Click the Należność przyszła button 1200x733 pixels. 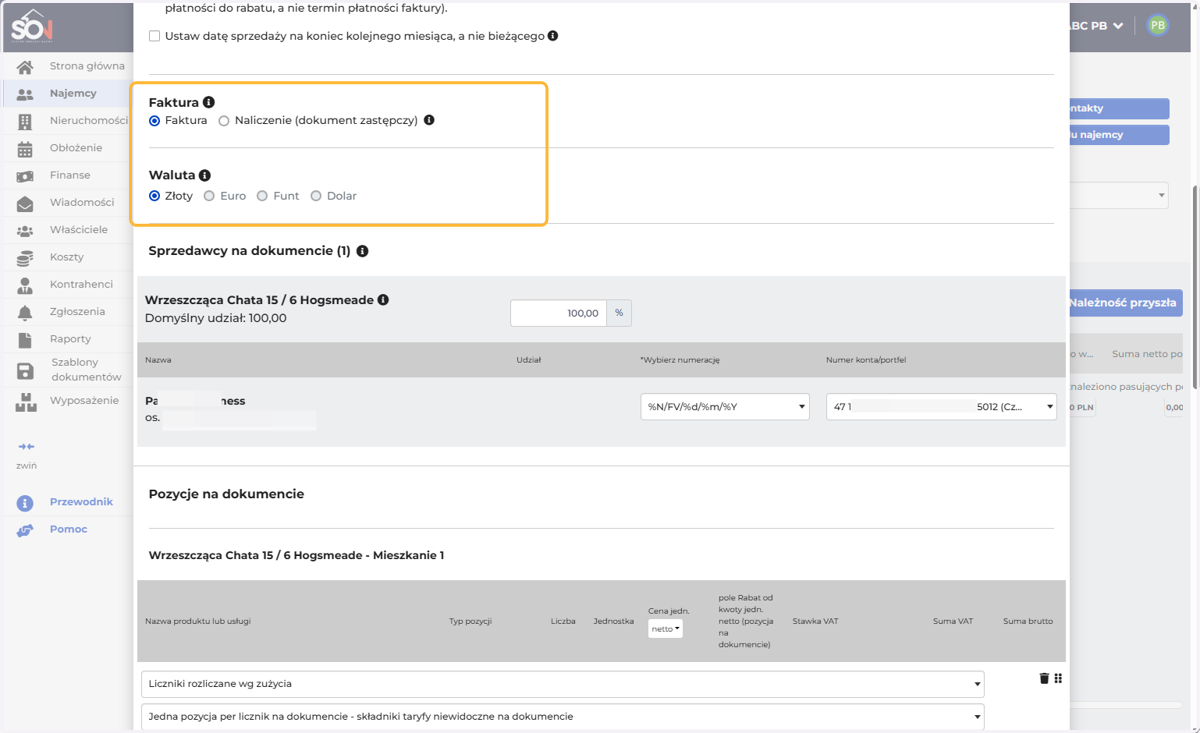(1125, 303)
